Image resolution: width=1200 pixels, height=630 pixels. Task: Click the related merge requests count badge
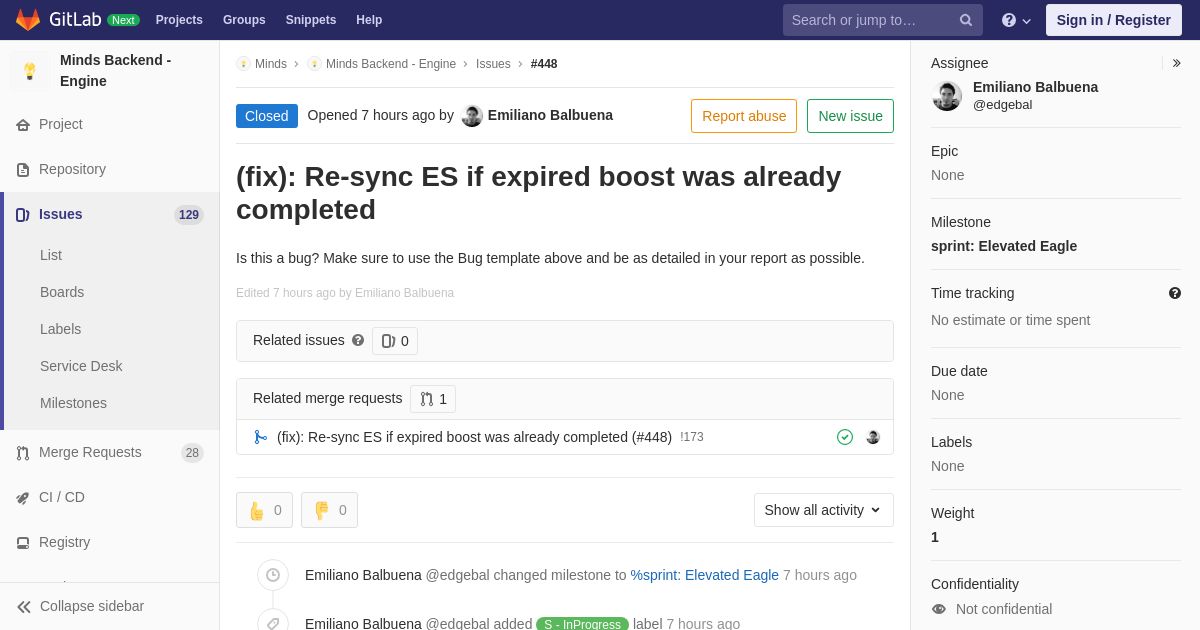click(x=433, y=399)
